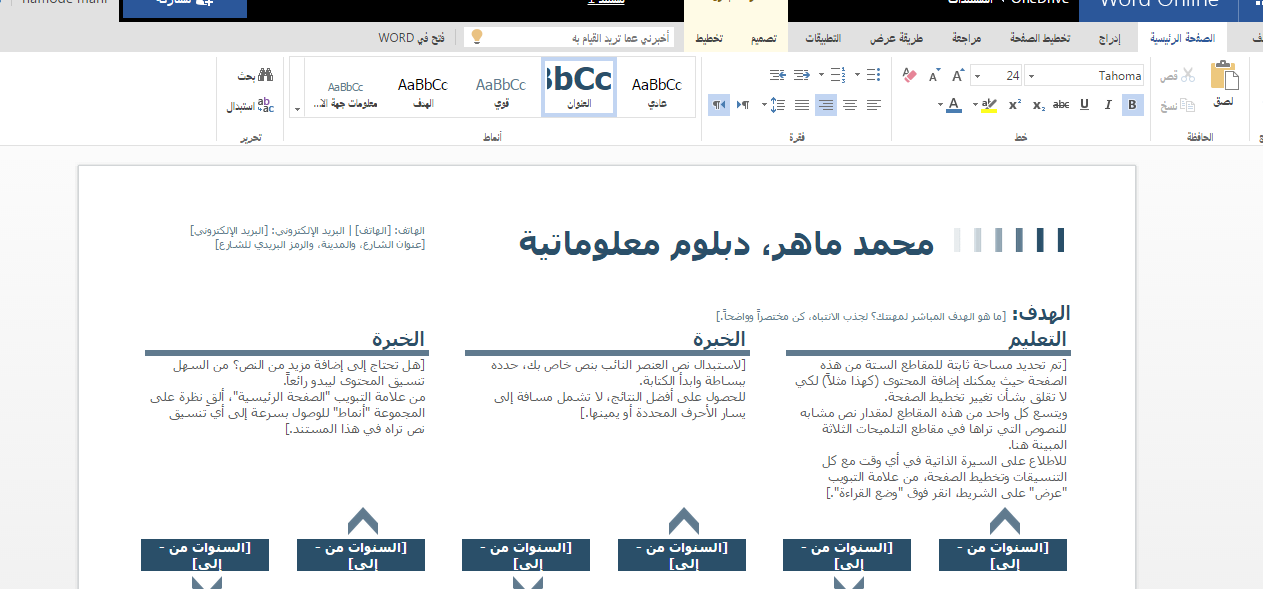
Task: Toggle Underline formatting
Action: (x=1085, y=105)
